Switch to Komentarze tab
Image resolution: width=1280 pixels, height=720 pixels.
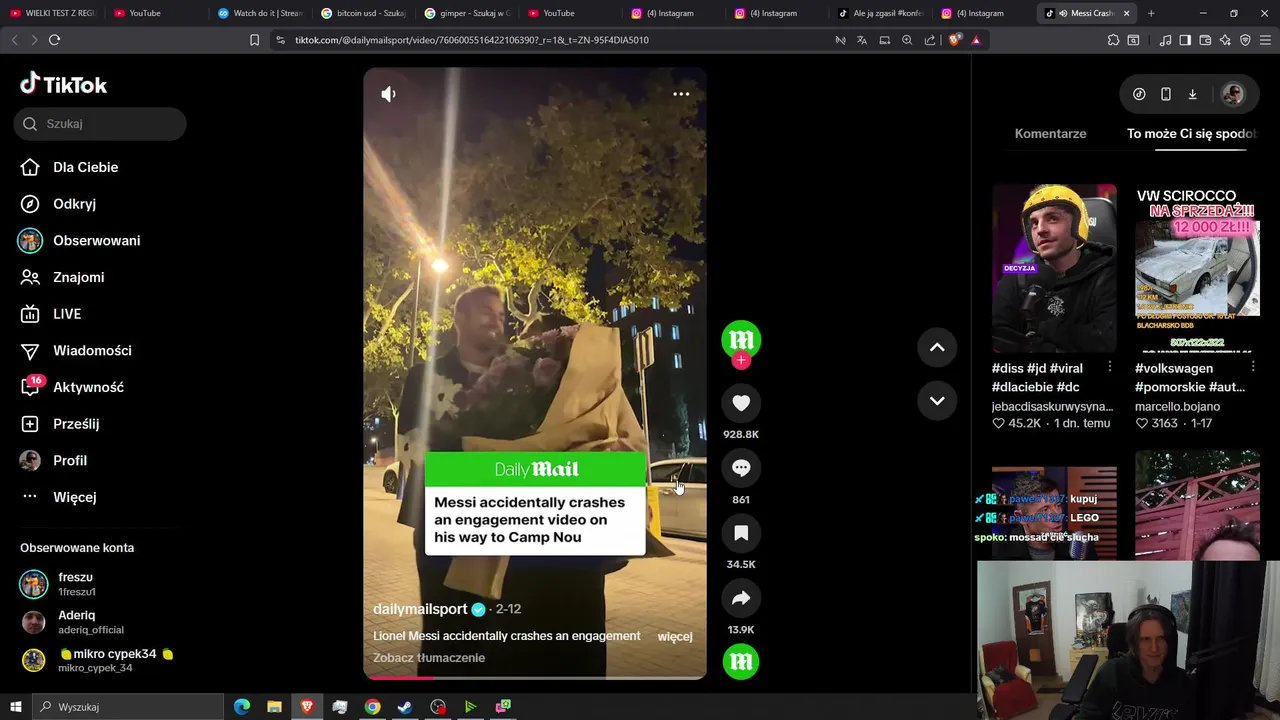[x=1050, y=134]
